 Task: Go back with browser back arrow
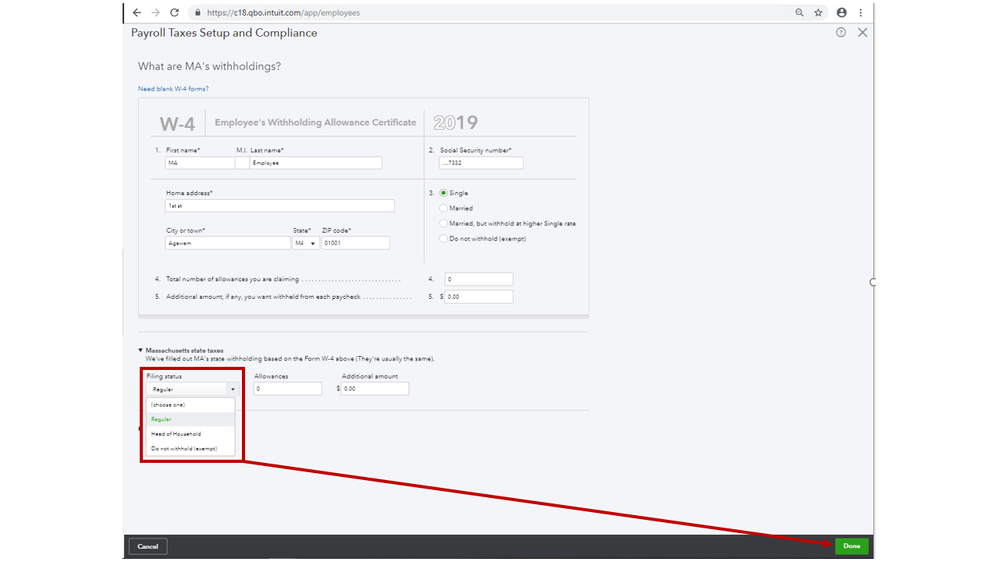137,13
